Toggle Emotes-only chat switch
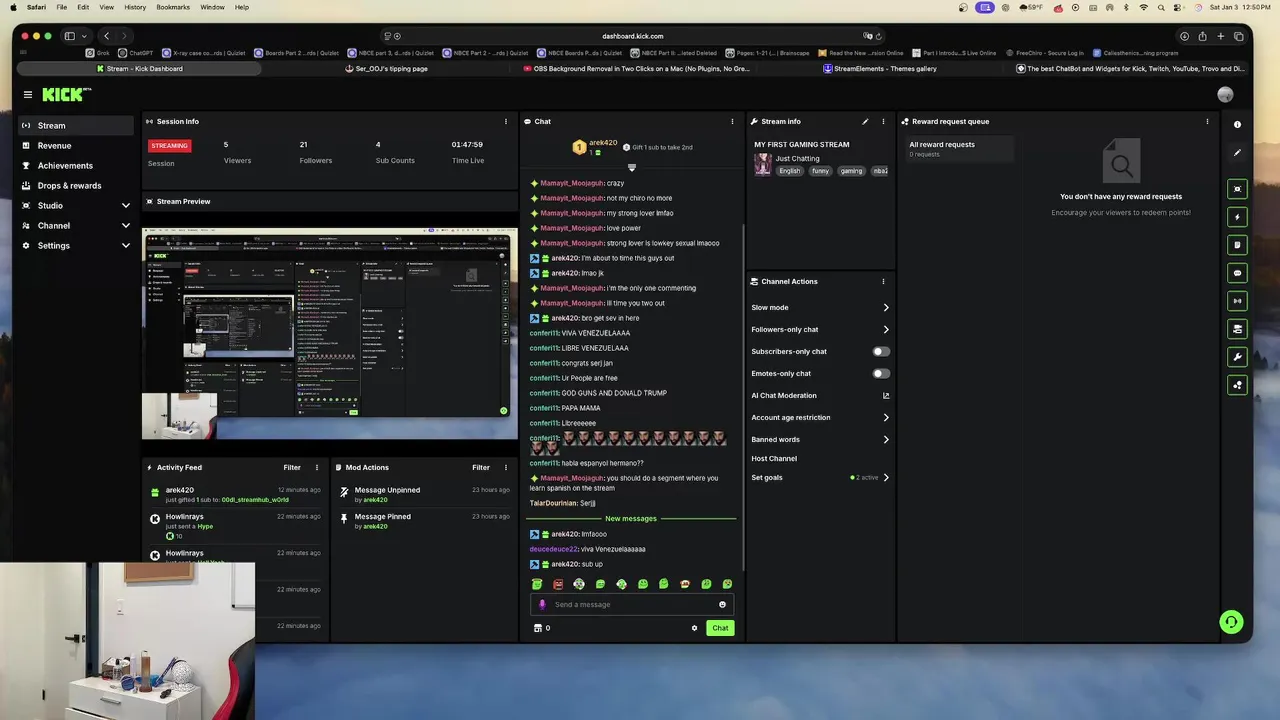Screen dimensions: 1280x720 click(x=881, y=374)
